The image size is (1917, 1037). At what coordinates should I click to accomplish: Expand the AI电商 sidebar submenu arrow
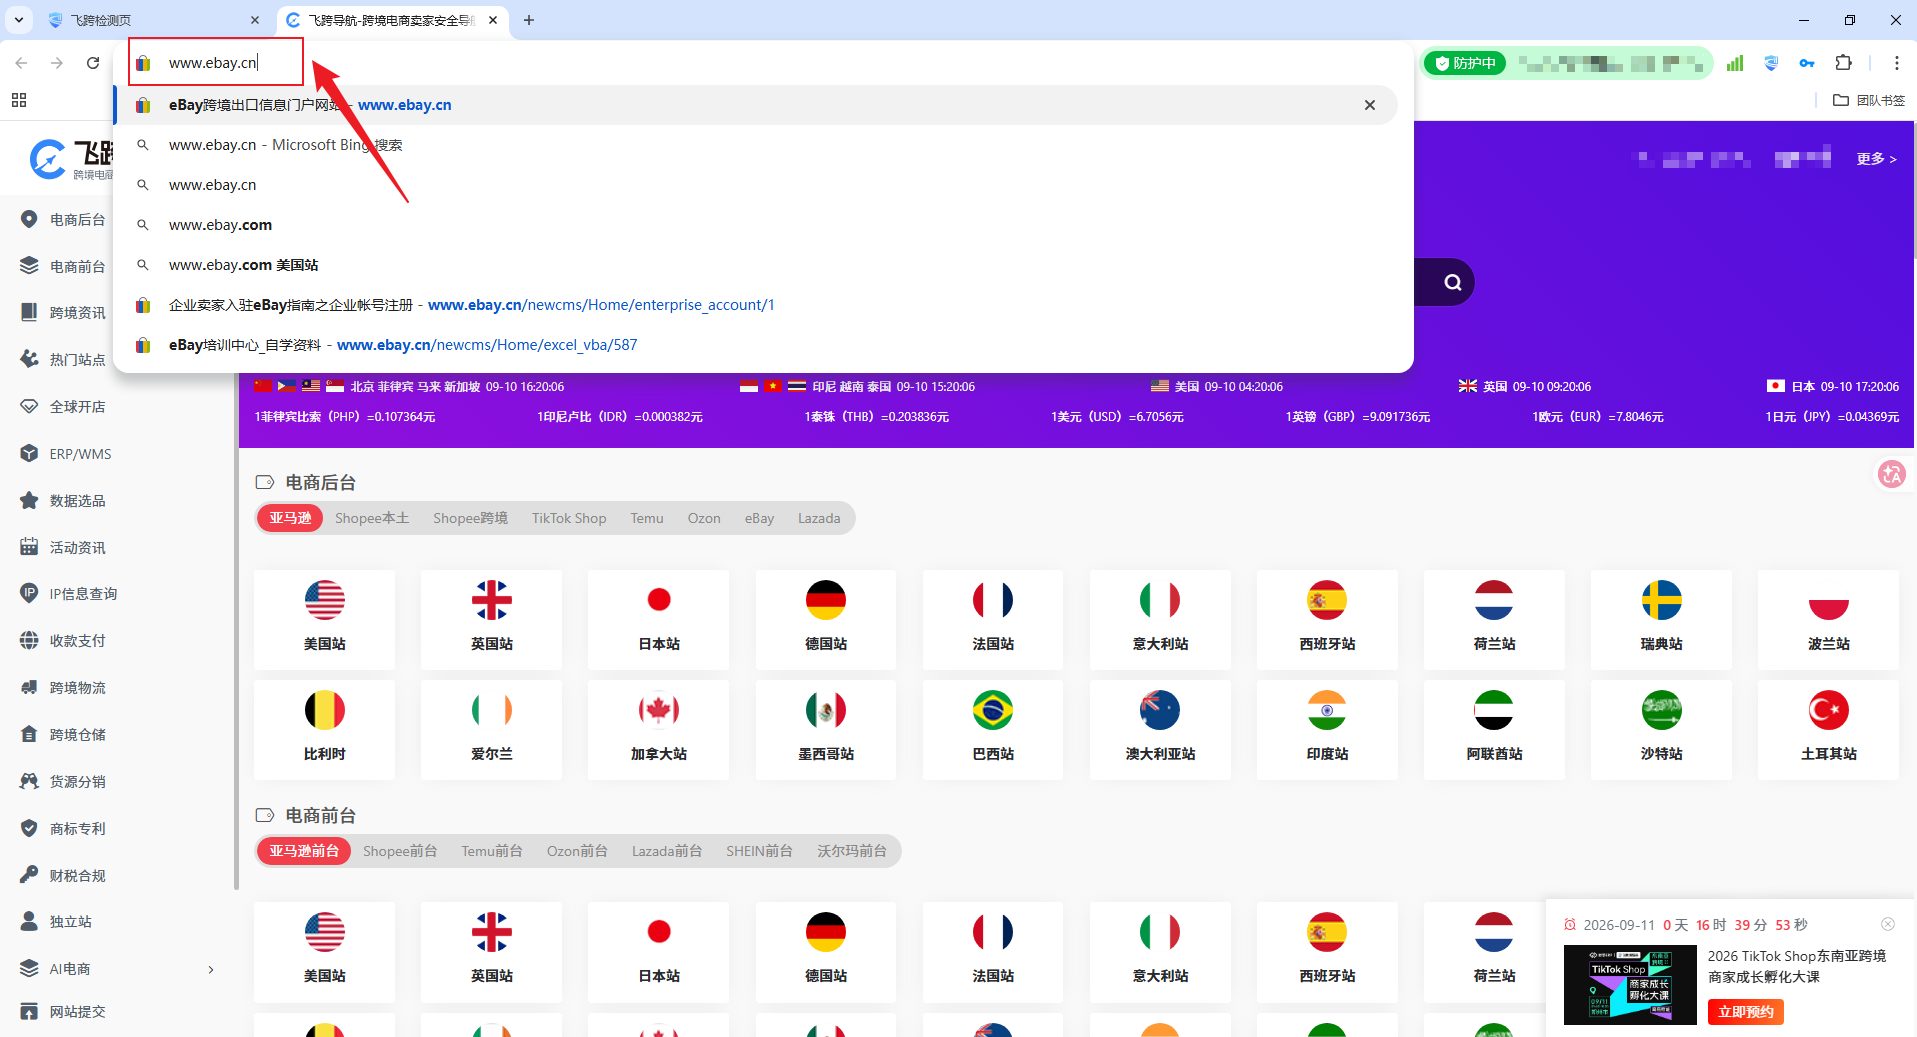(x=211, y=969)
